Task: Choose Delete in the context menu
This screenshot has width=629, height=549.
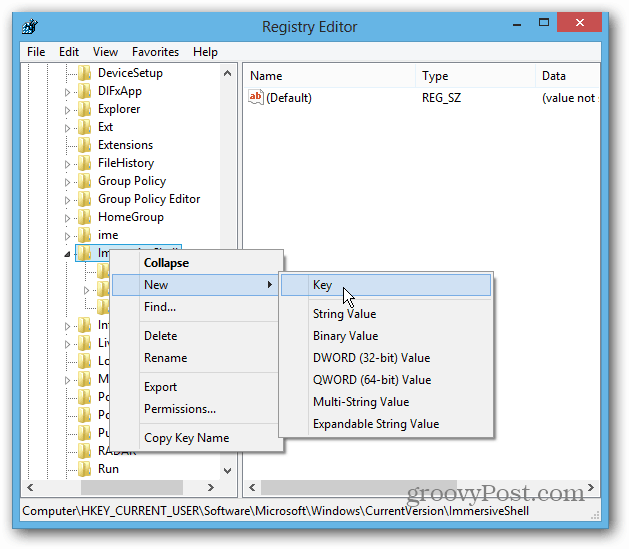Action: [197, 336]
